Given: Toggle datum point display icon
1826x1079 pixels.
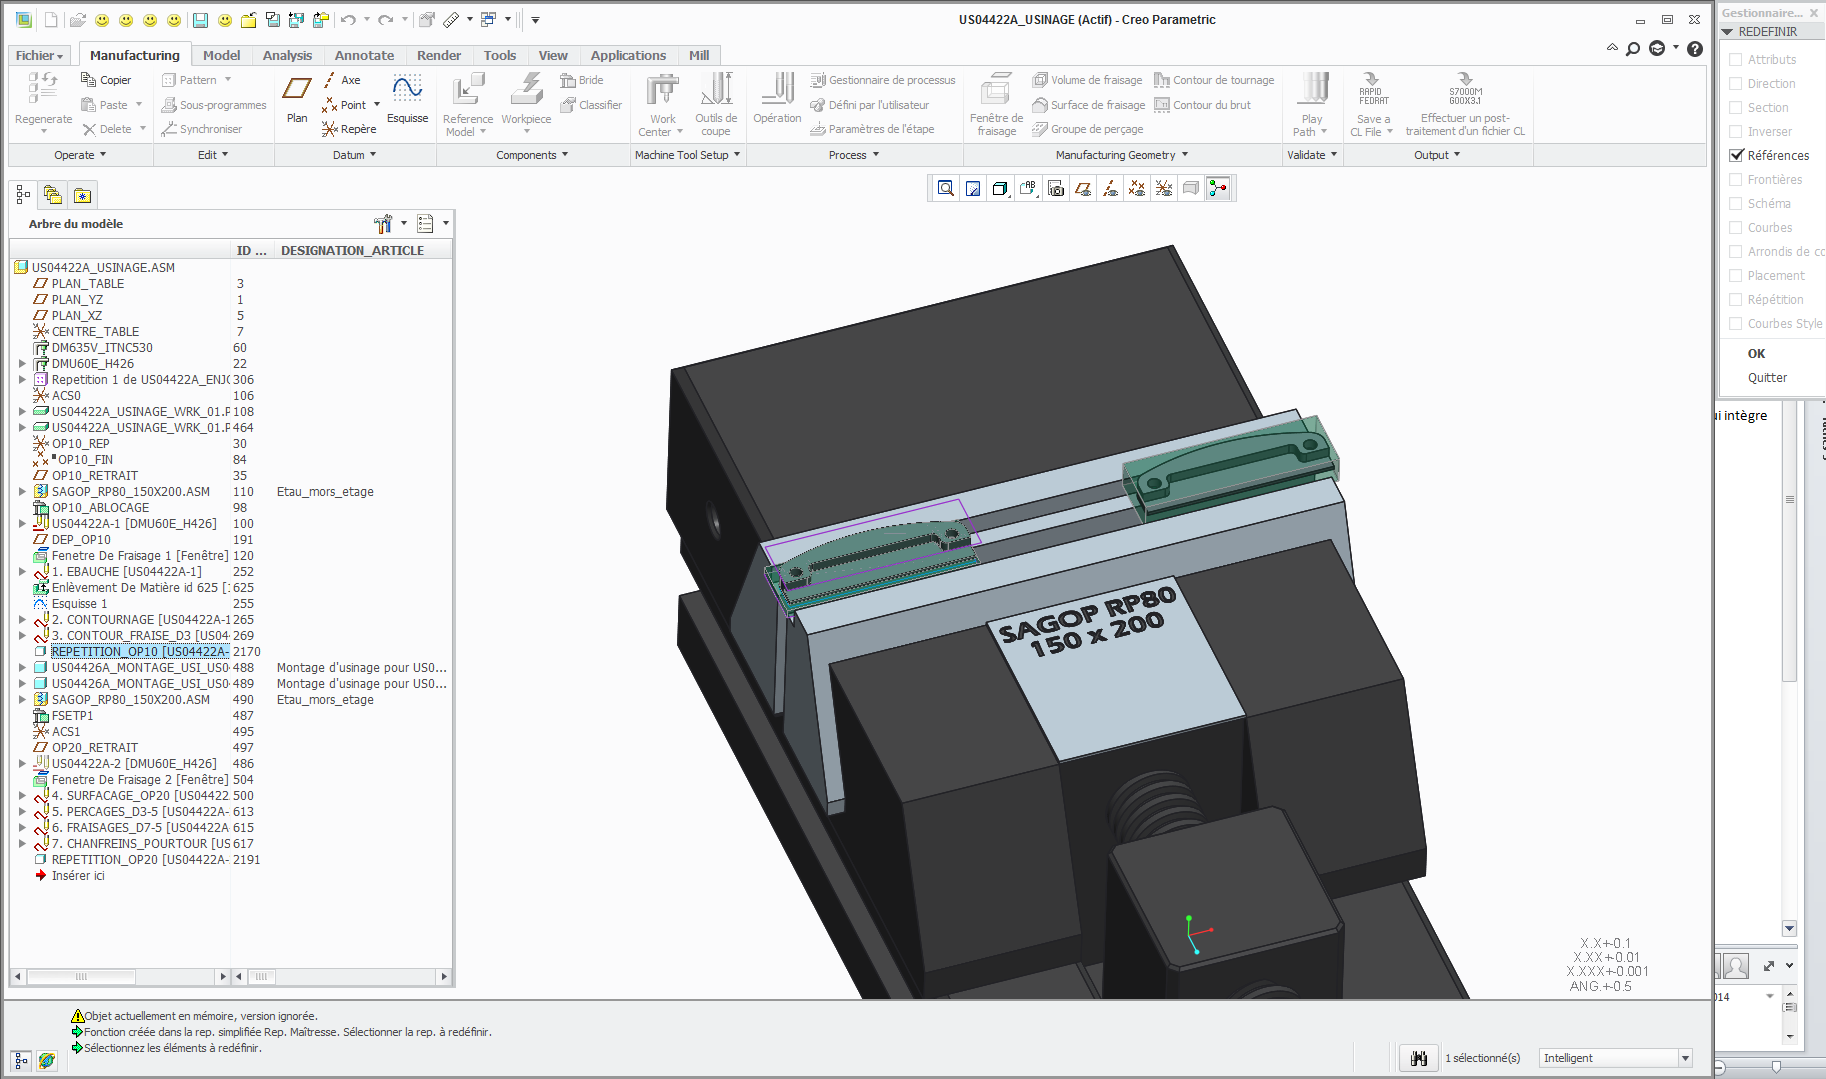Looking at the screenshot, I should [x=1137, y=188].
